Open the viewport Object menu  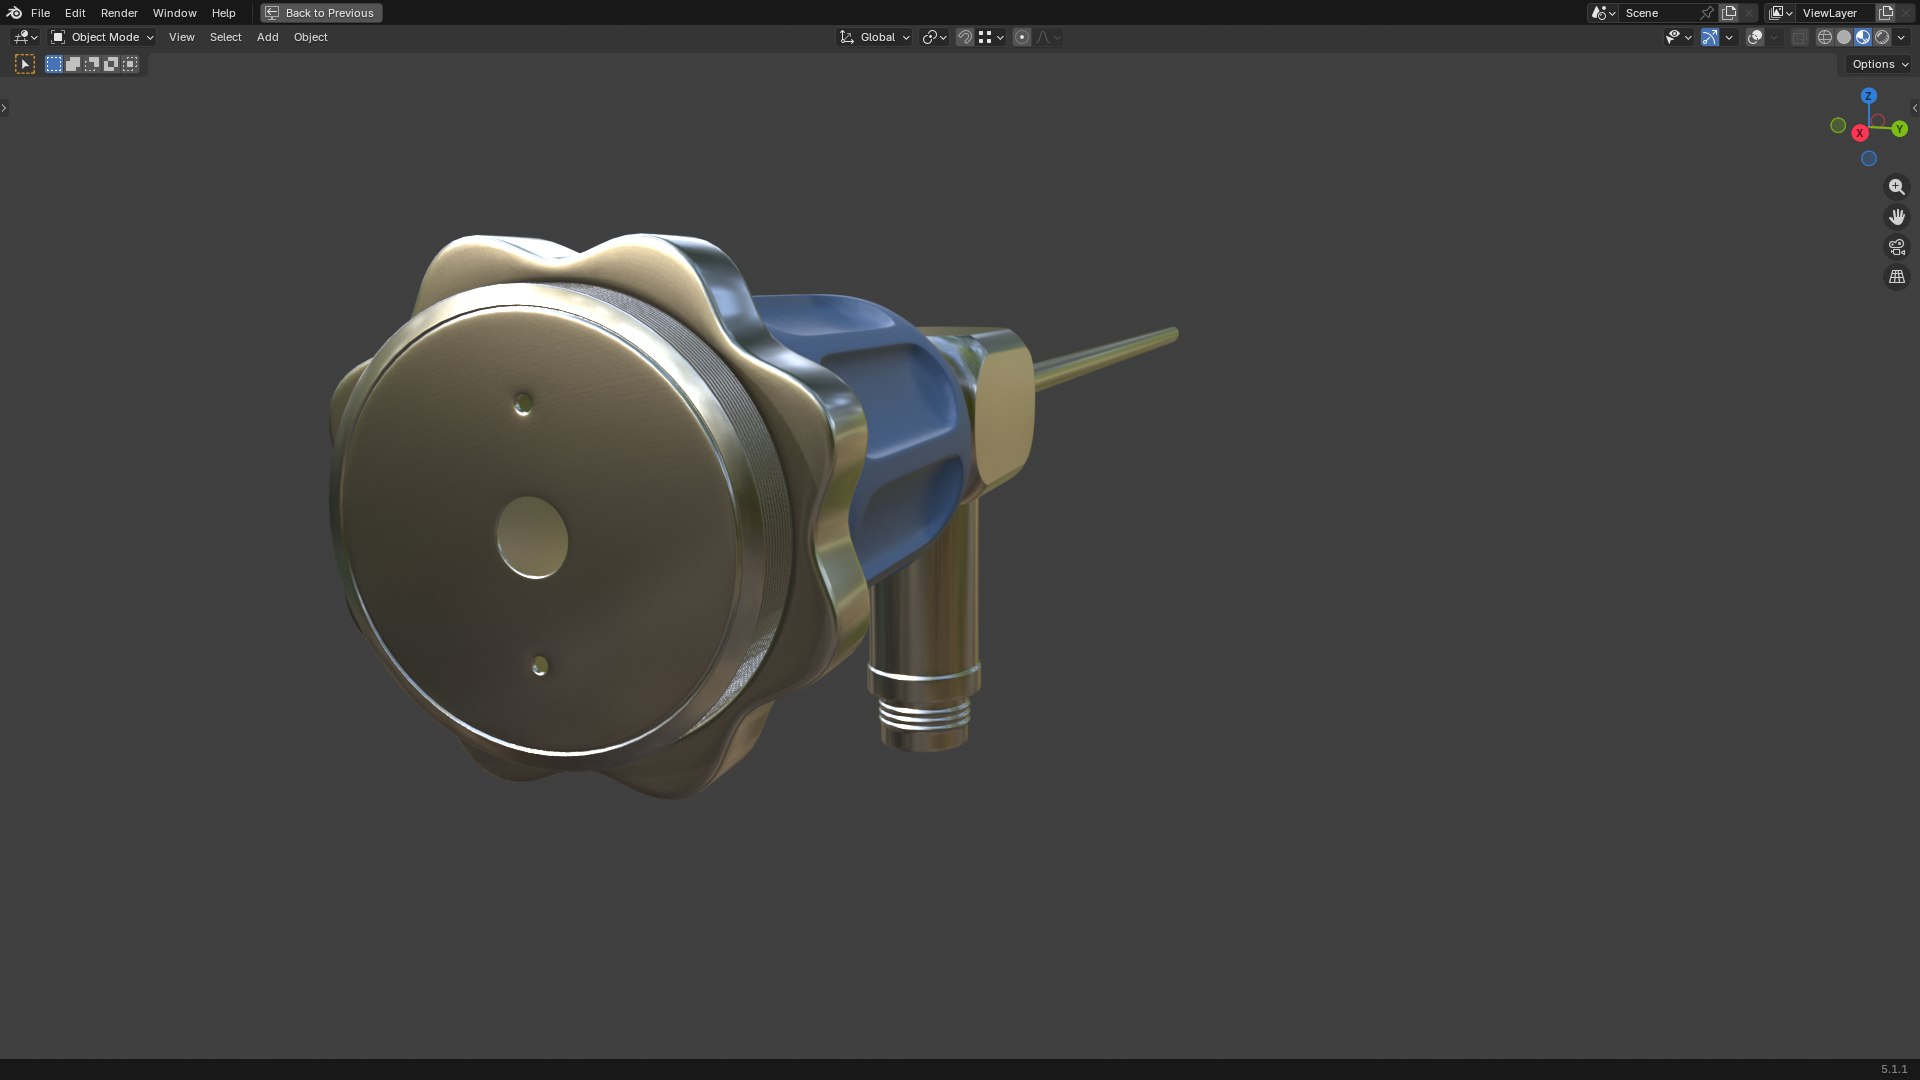pyautogui.click(x=310, y=37)
